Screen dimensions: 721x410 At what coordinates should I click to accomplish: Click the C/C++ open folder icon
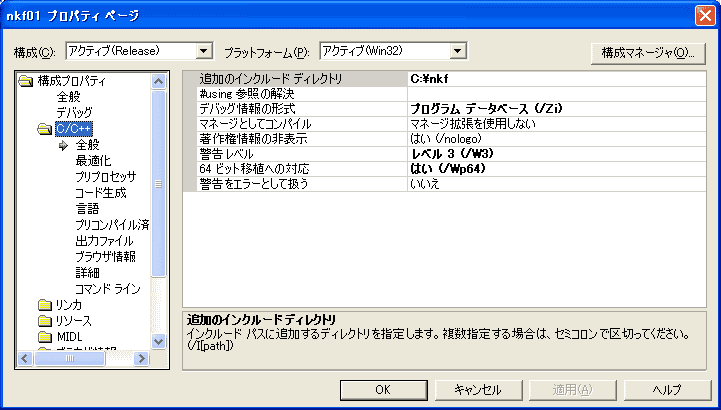(45, 130)
